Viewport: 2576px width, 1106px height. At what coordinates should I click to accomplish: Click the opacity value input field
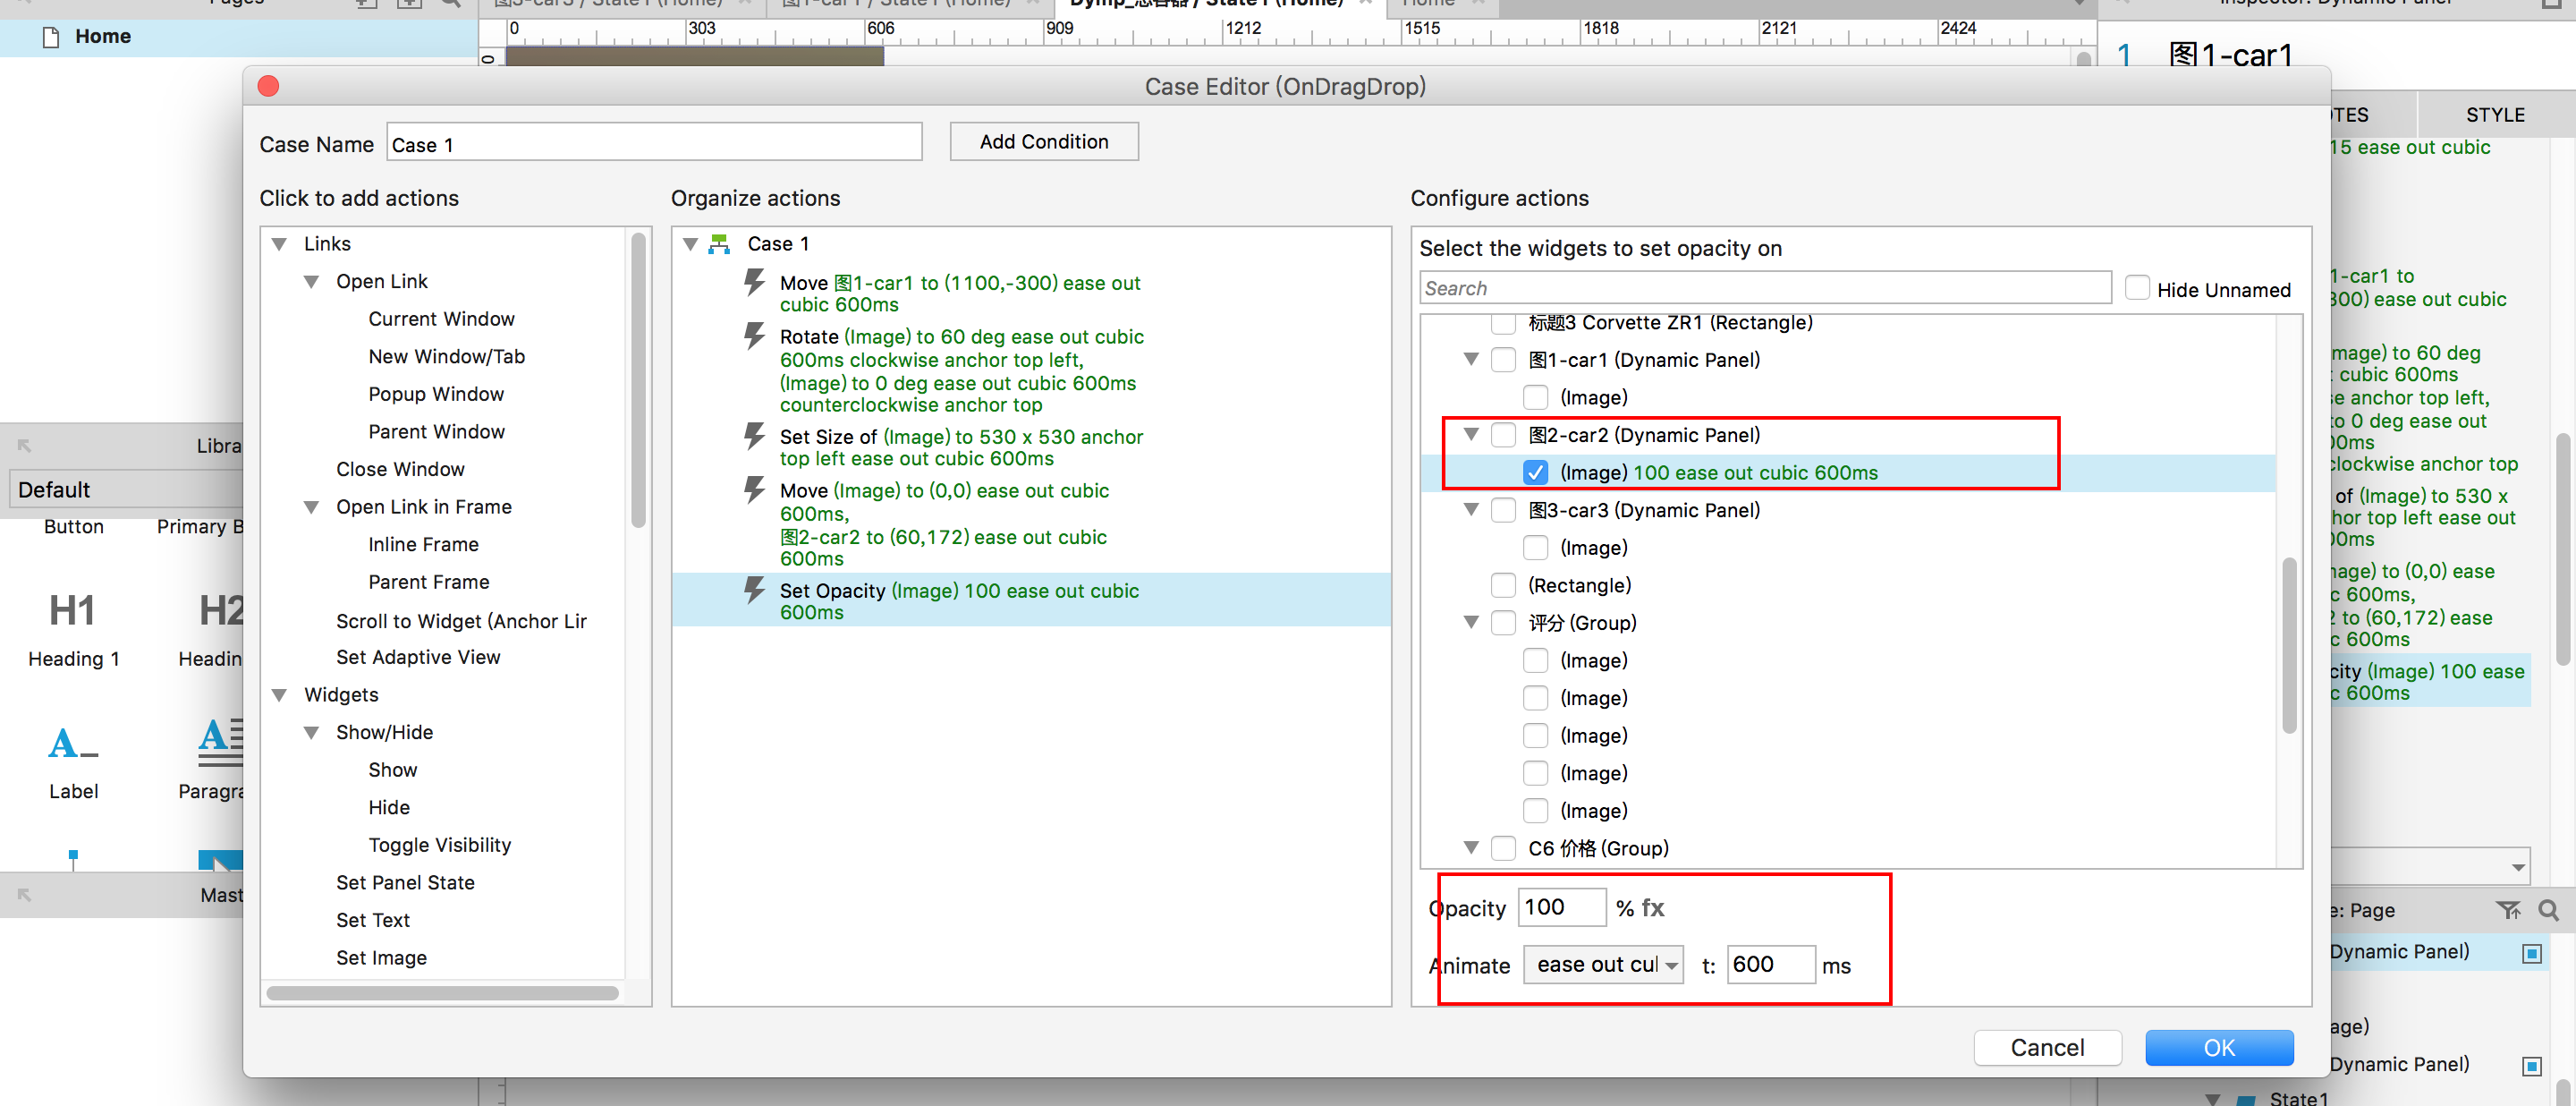click(1561, 907)
